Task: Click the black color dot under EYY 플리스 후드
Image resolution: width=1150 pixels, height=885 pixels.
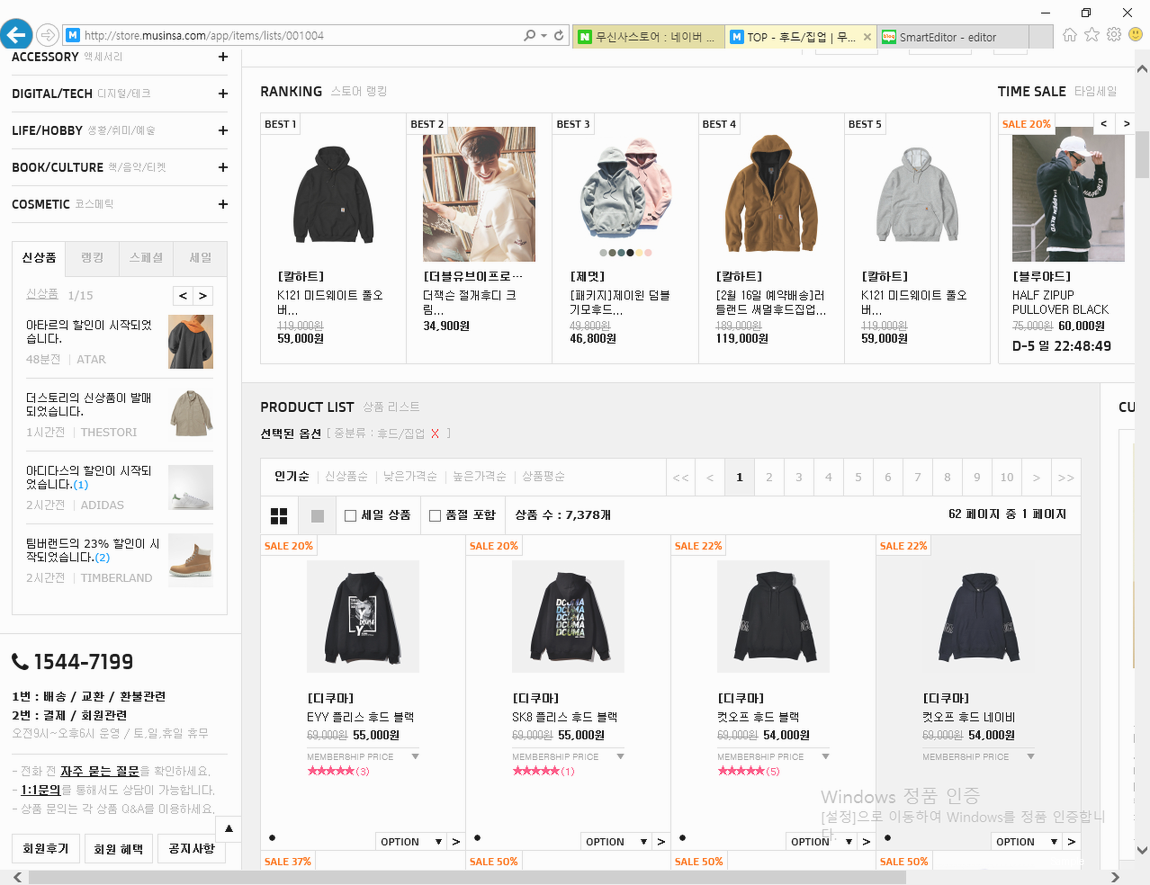Action: 272,837
